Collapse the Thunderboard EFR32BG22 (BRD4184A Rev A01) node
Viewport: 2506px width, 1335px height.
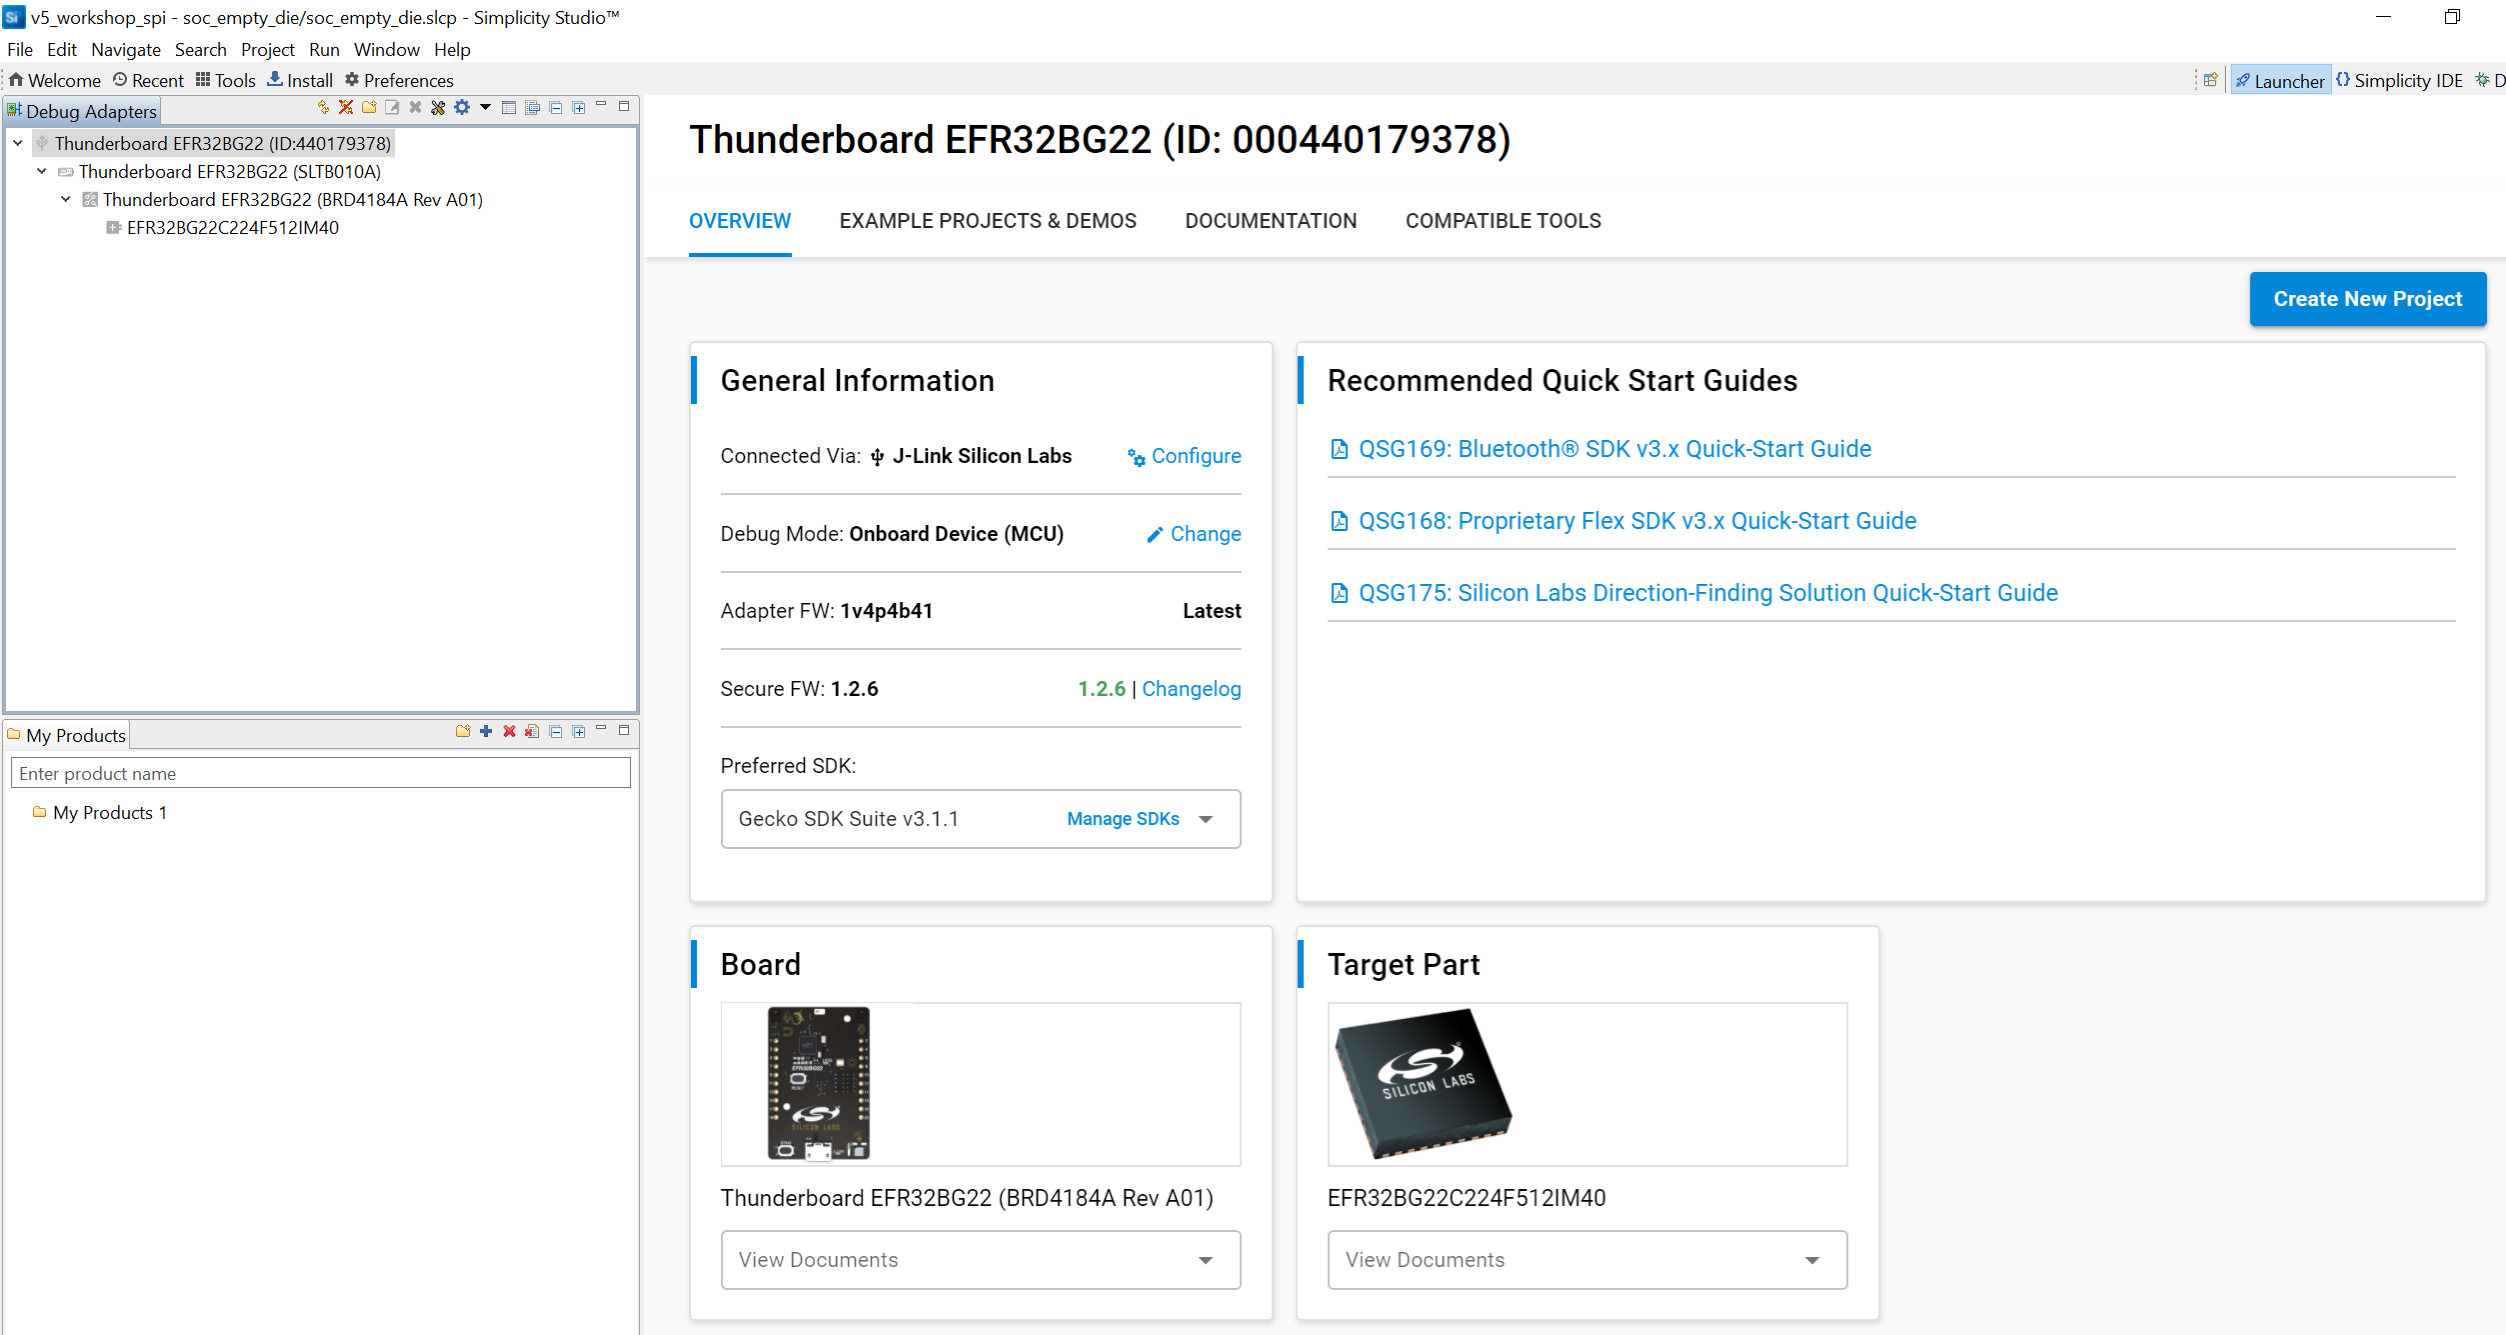click(x=66, y=199)
